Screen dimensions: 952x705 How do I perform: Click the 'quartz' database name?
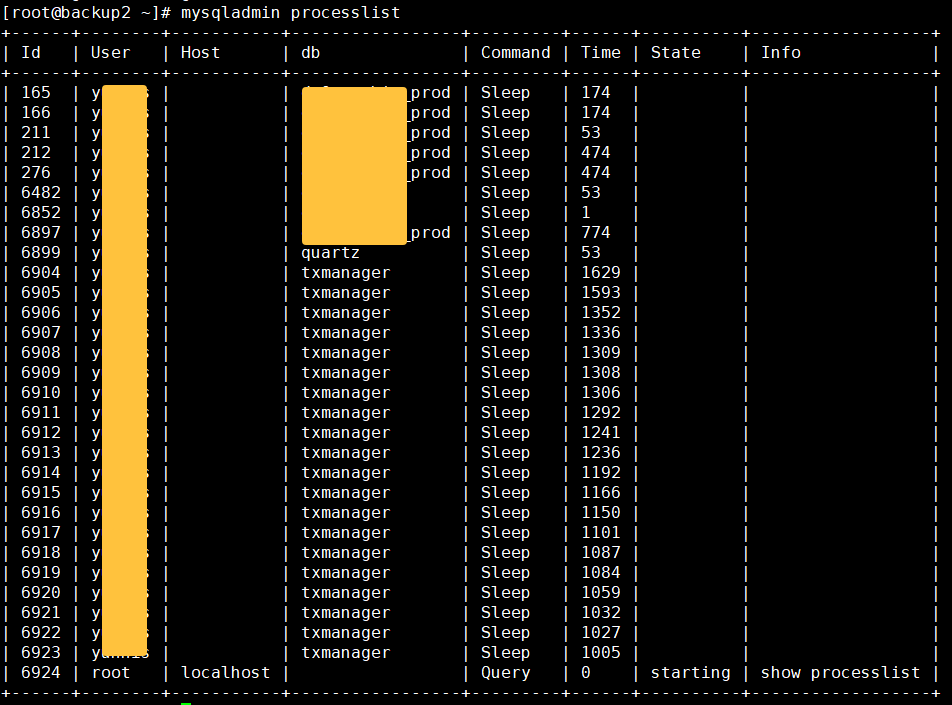331,253
